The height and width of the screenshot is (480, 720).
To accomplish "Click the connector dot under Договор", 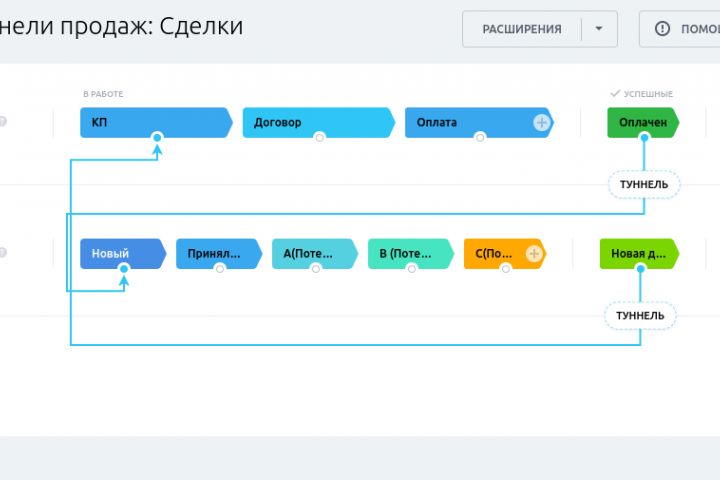I will point(320,137).
